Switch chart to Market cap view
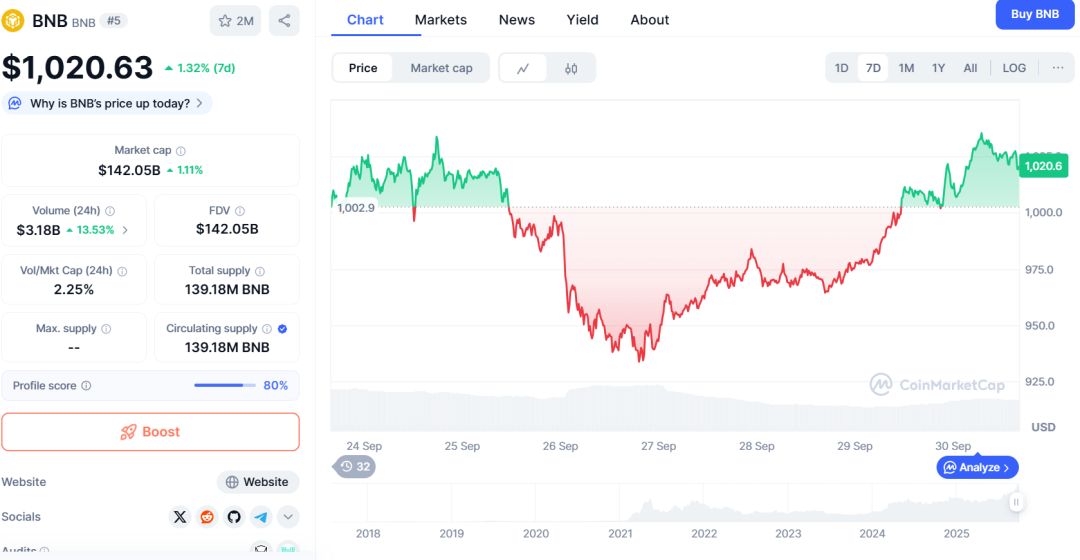This screenshot has height=560, width=1080. point(441,68)
